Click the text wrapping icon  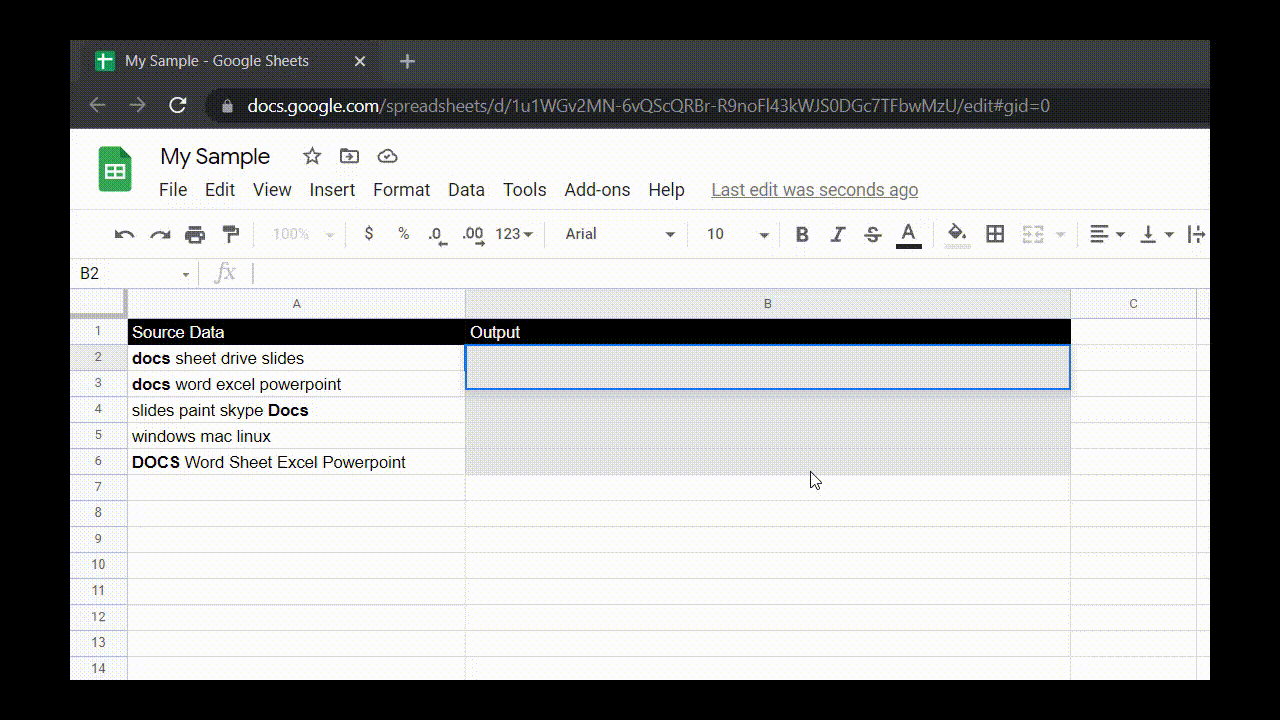1196,234
